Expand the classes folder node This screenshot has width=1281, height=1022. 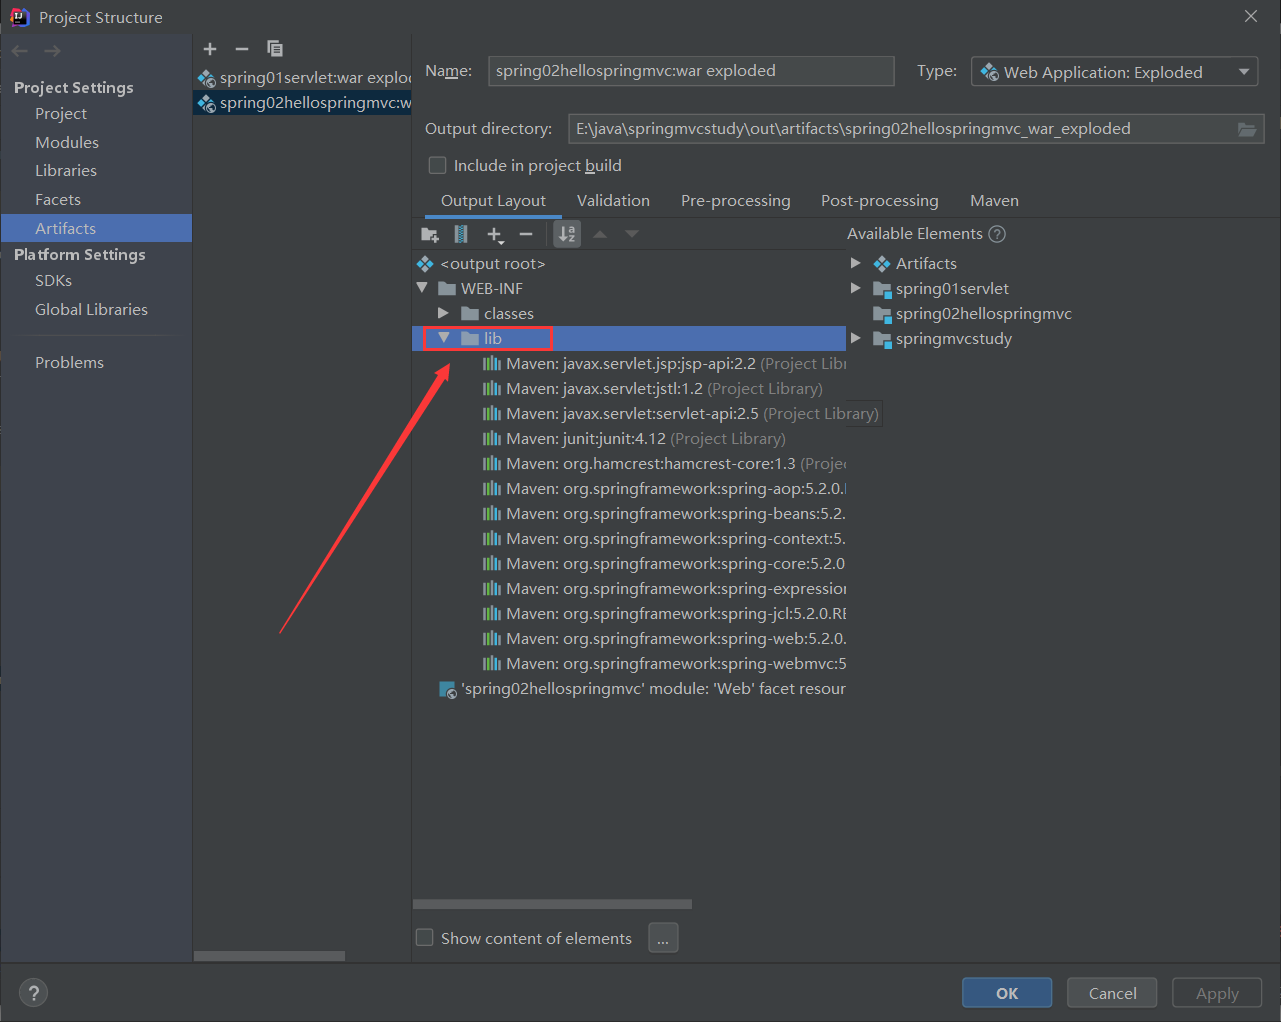(443, 314)
